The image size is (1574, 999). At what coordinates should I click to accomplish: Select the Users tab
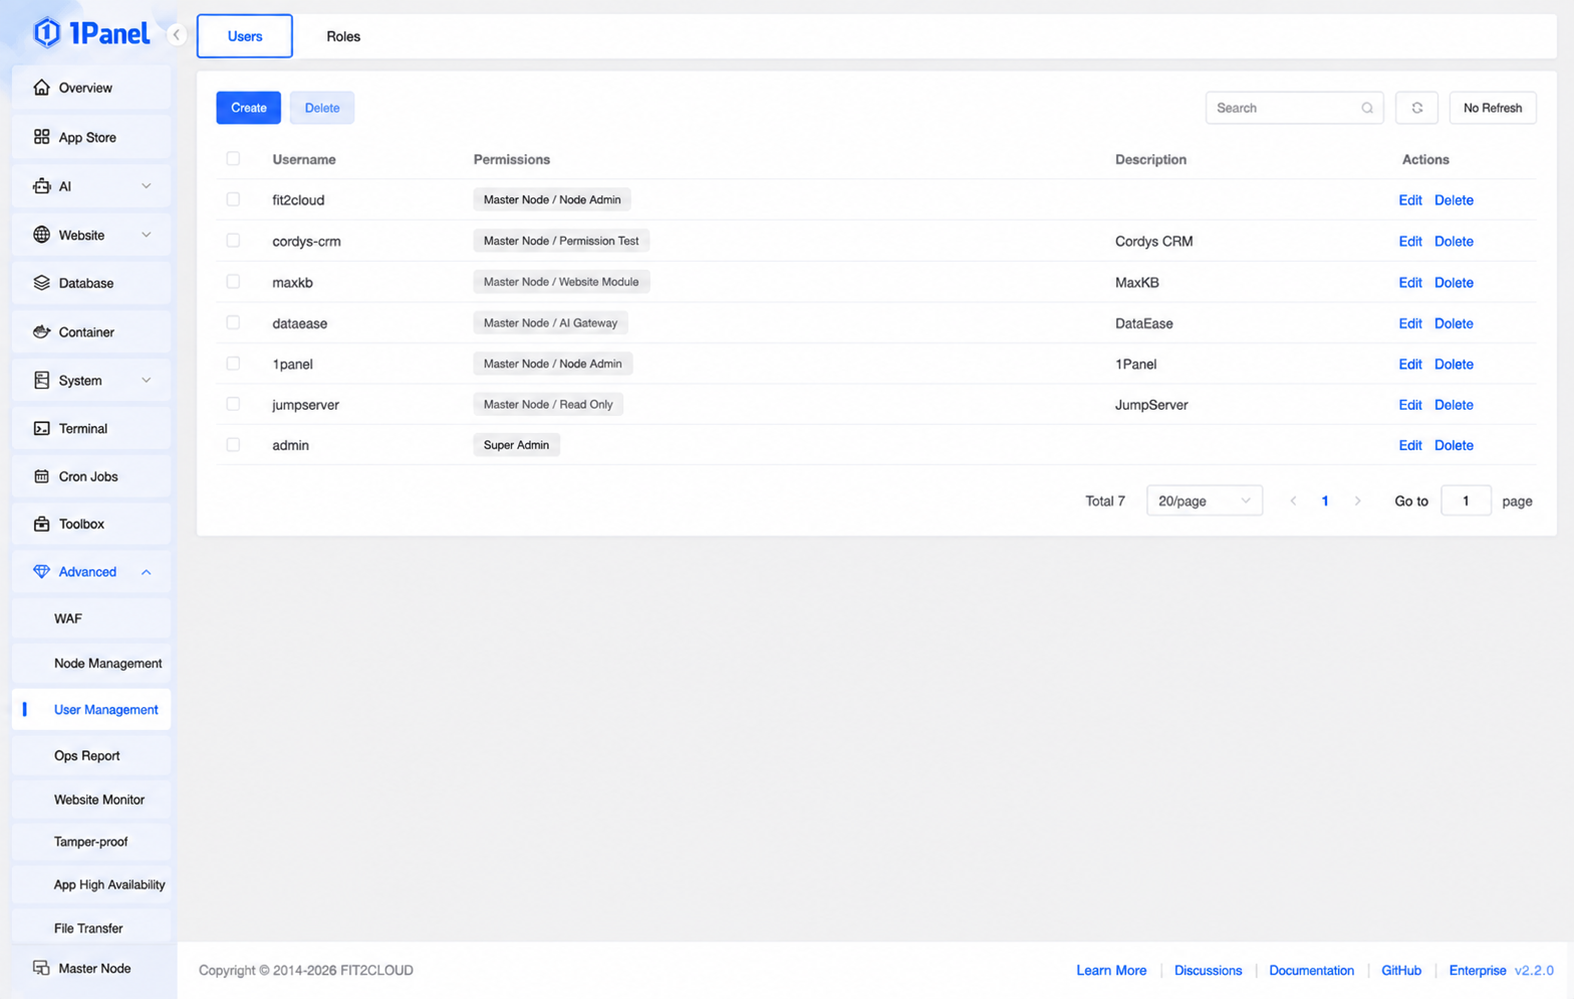245,36
